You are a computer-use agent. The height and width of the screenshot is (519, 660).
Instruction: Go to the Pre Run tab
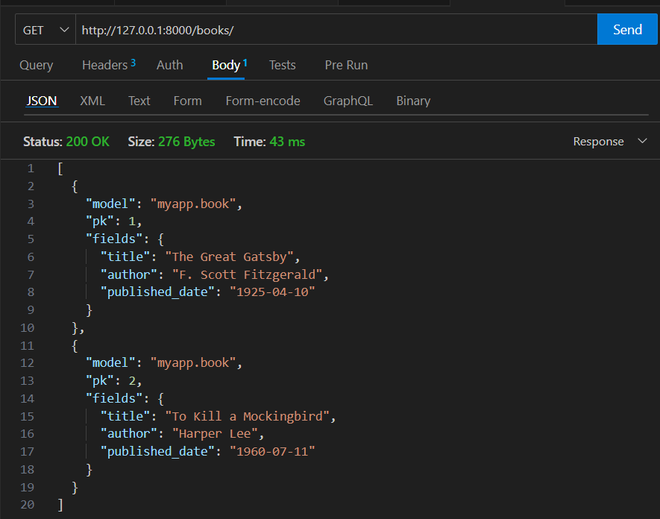click(x=346, y=65)
